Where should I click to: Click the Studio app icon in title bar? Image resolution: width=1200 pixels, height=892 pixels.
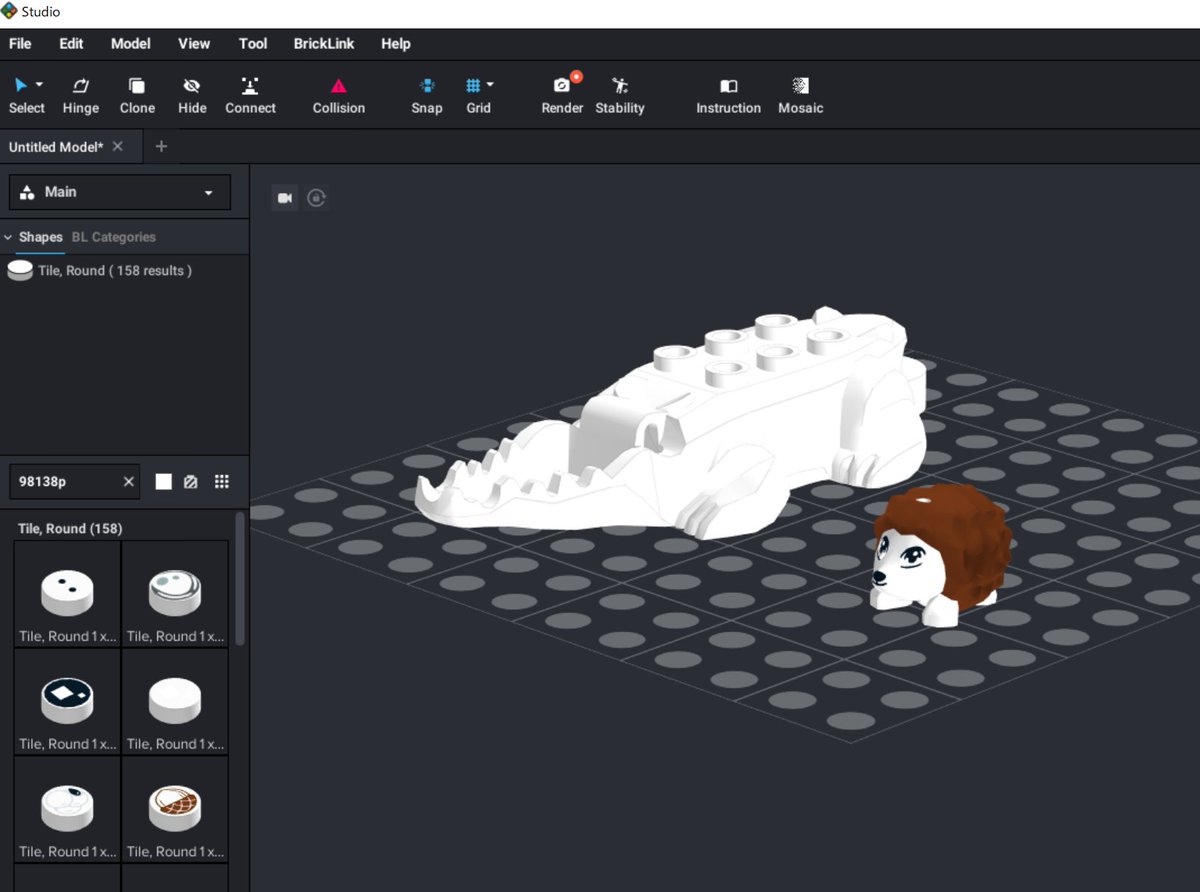(9, 11)
